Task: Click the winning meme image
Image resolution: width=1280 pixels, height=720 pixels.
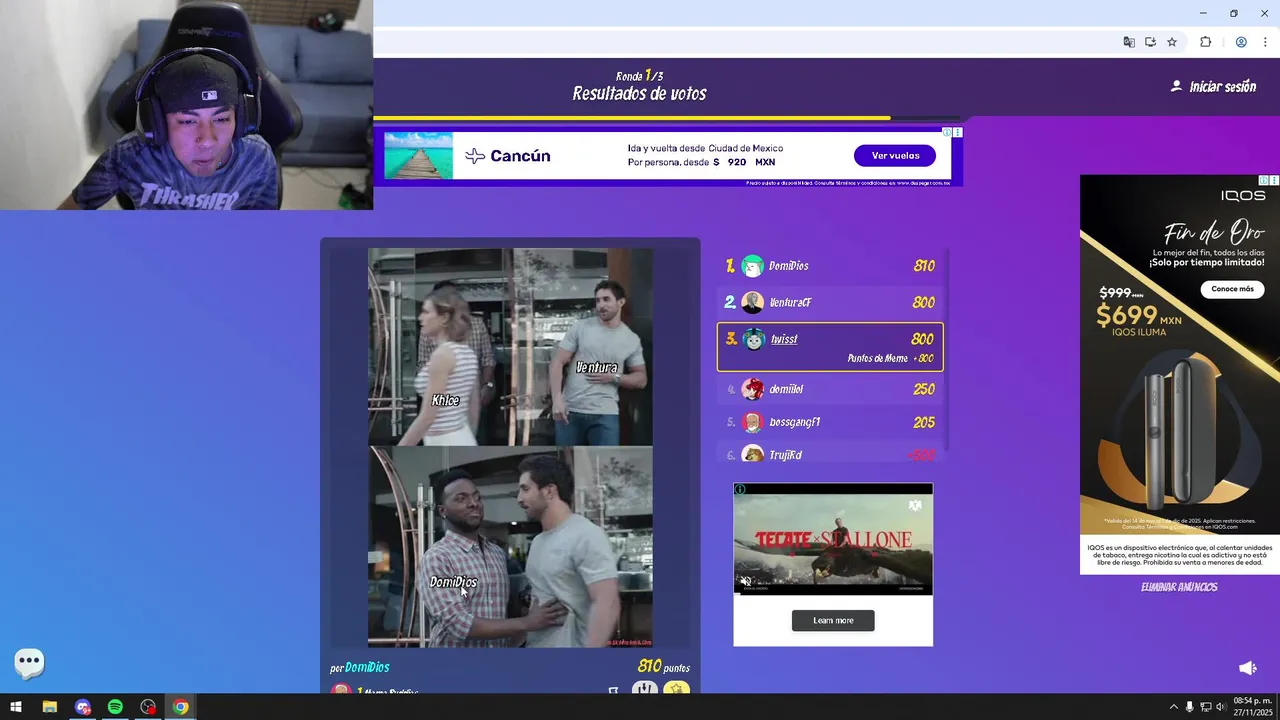Action: 510,447
